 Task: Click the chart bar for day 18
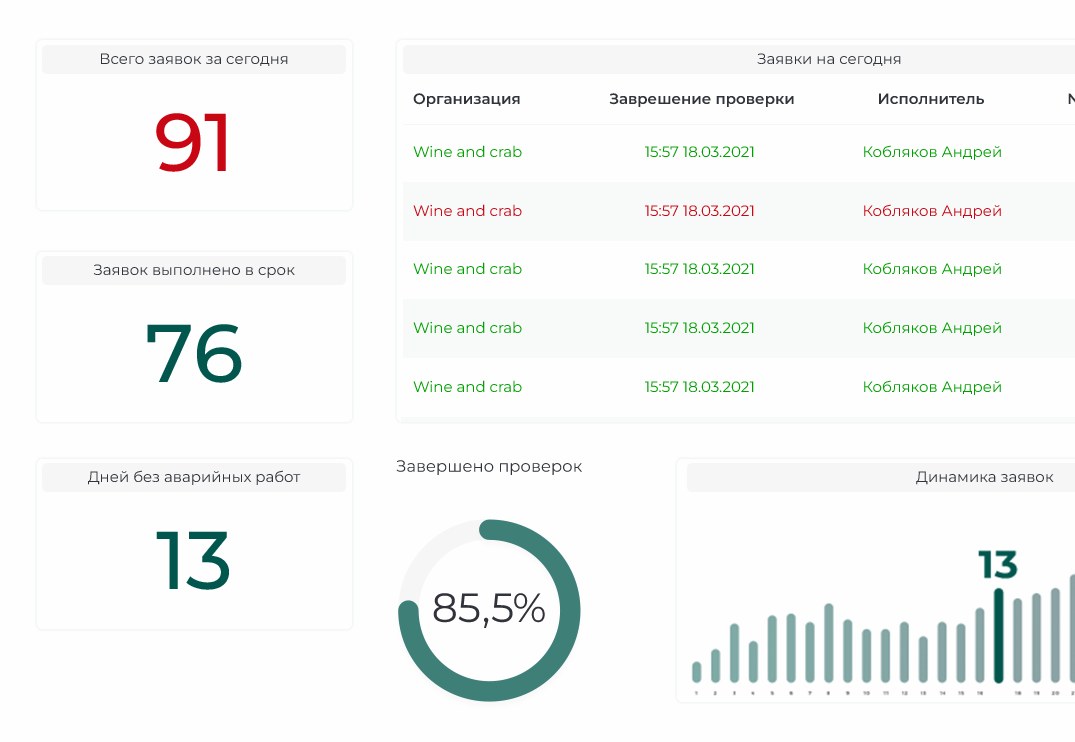(1017, 641)
